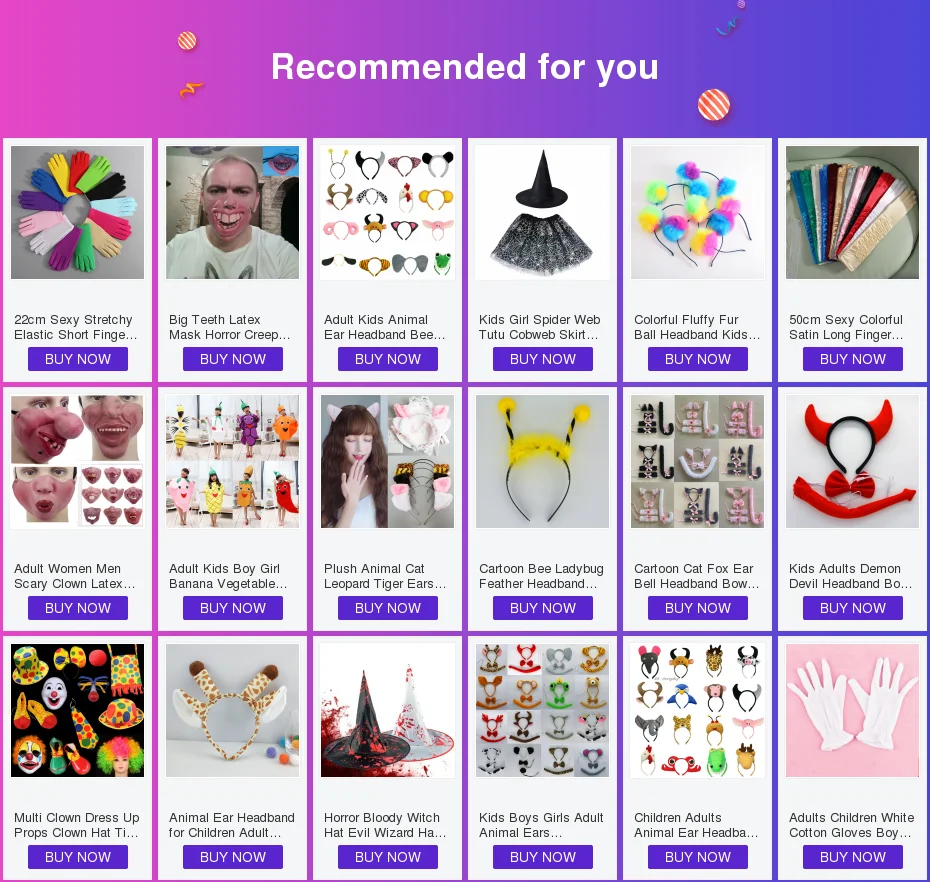Buy the Colorful Fluffy Fur Ball Headband
Viewport: 930px width, 882px height.
[698, 359]
